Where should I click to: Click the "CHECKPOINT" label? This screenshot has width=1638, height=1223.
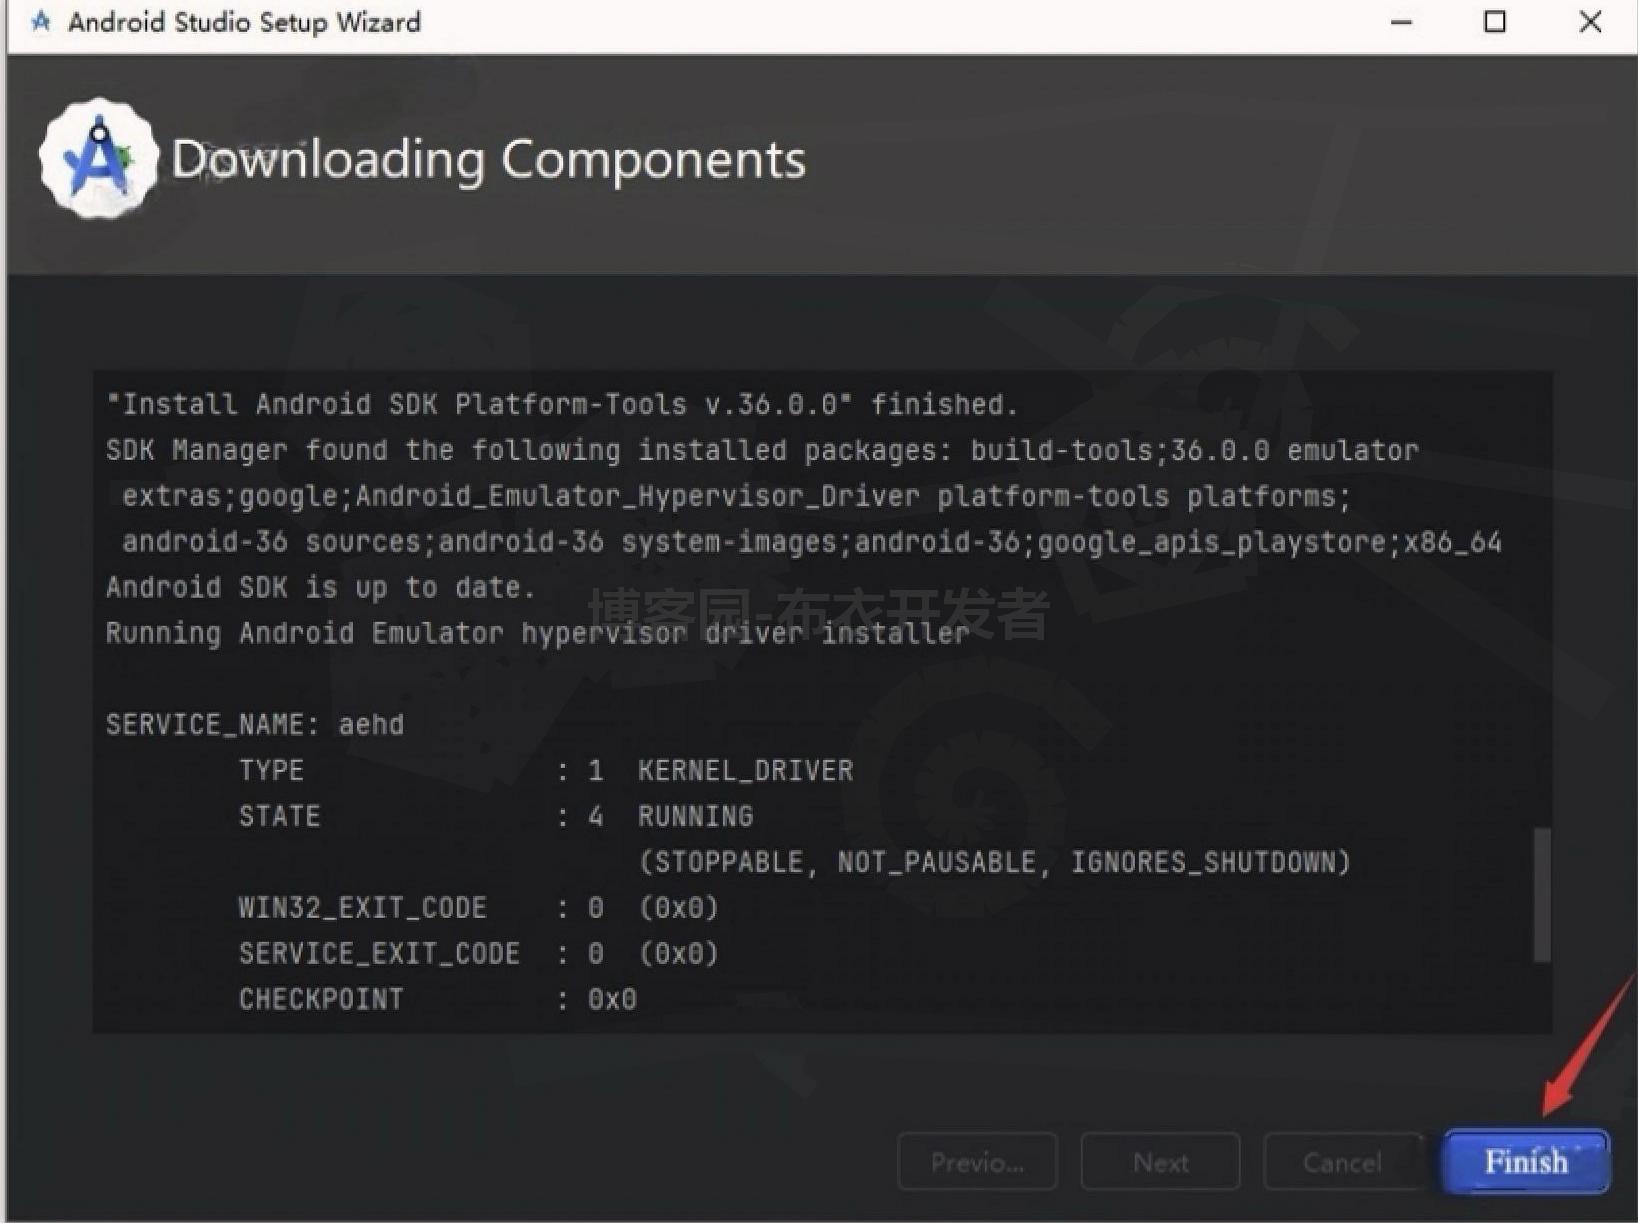pos(321,999)
